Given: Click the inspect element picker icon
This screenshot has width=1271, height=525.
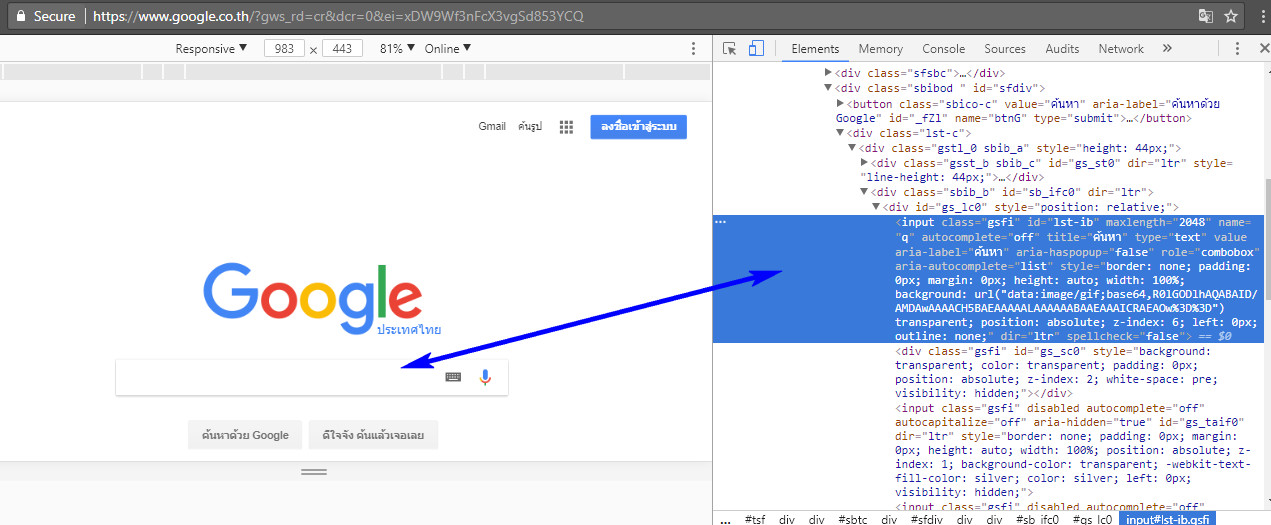Looking at the screenshot, I should pyautogui.click(x=730, y=48).
